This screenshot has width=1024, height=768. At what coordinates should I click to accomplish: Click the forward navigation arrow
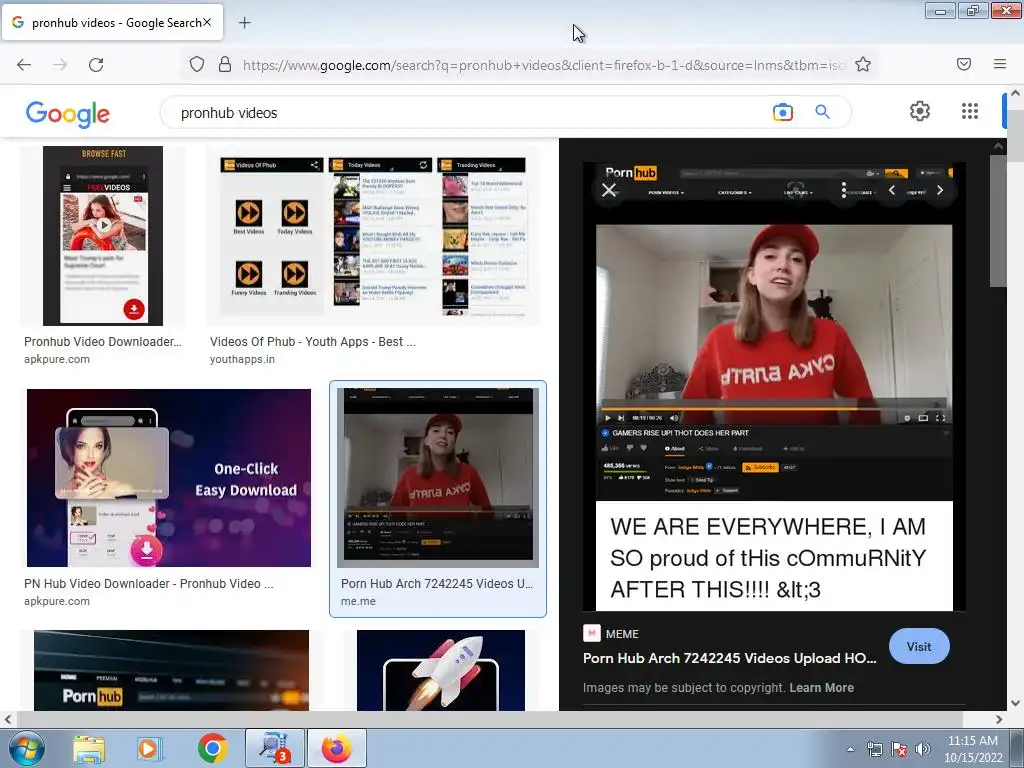pyautogui.click(x=60, y=65)
